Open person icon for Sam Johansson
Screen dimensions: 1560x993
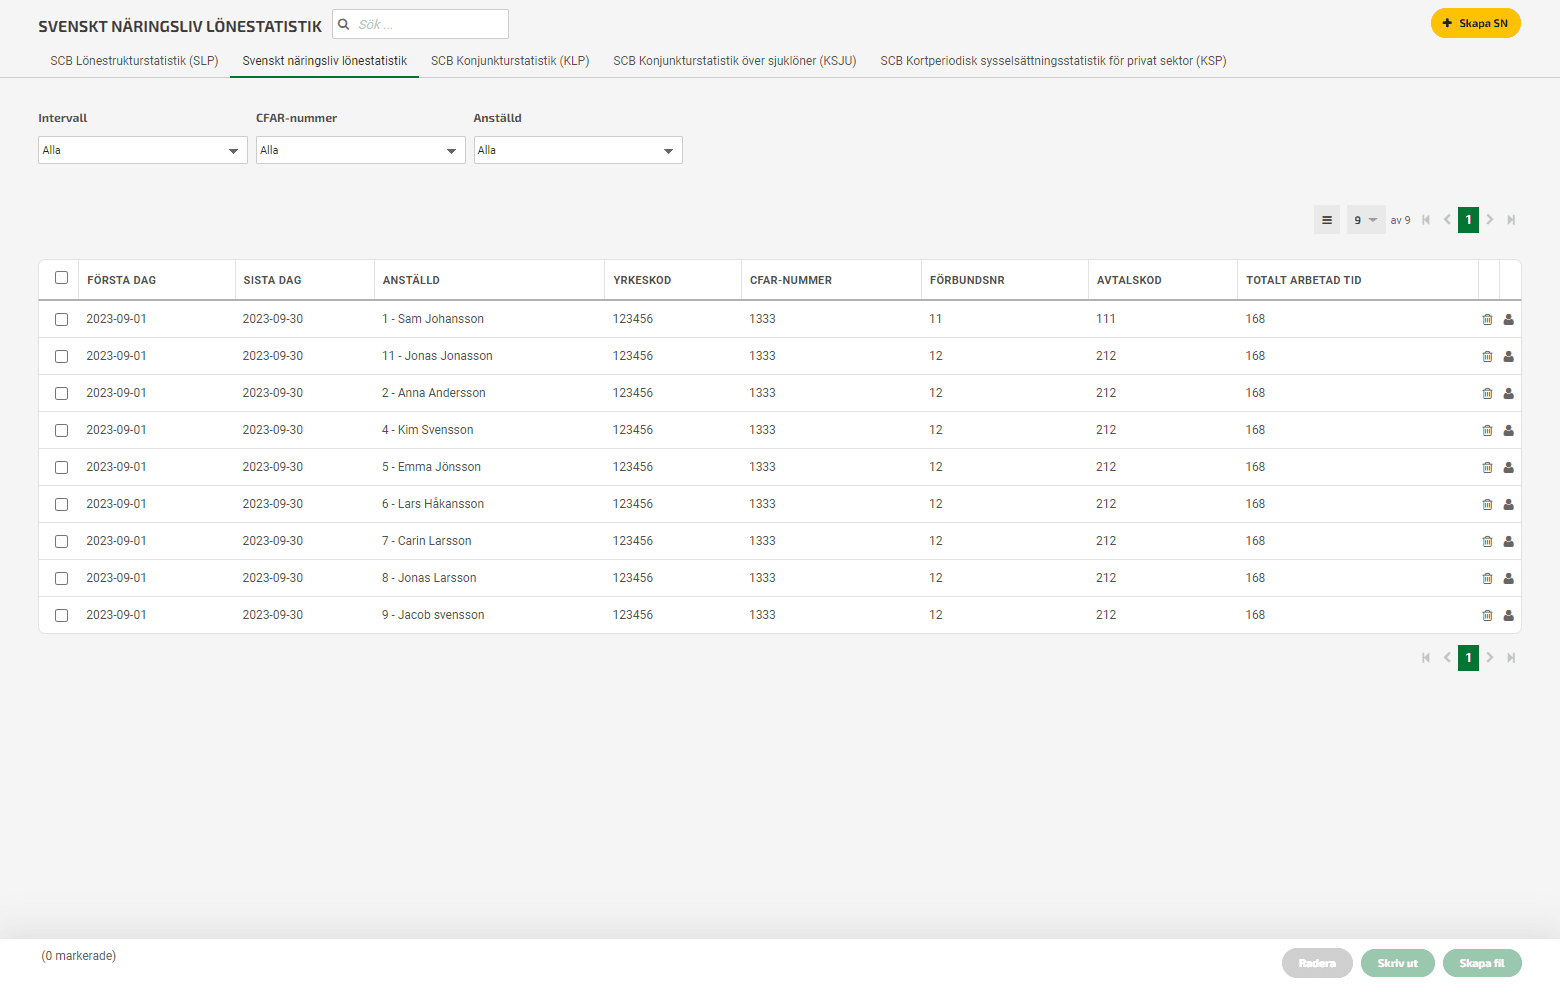point(1509,320)
